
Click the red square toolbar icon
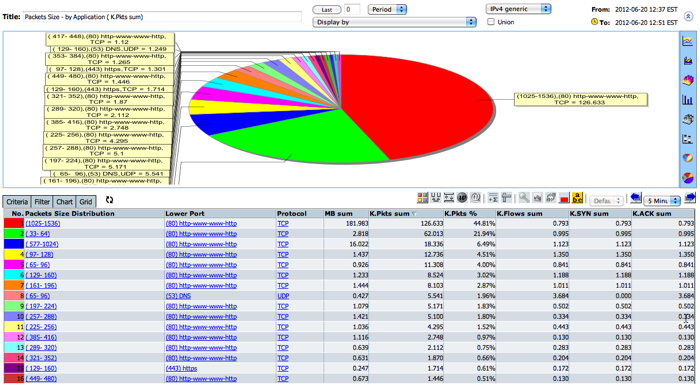[x=564, y=198]
